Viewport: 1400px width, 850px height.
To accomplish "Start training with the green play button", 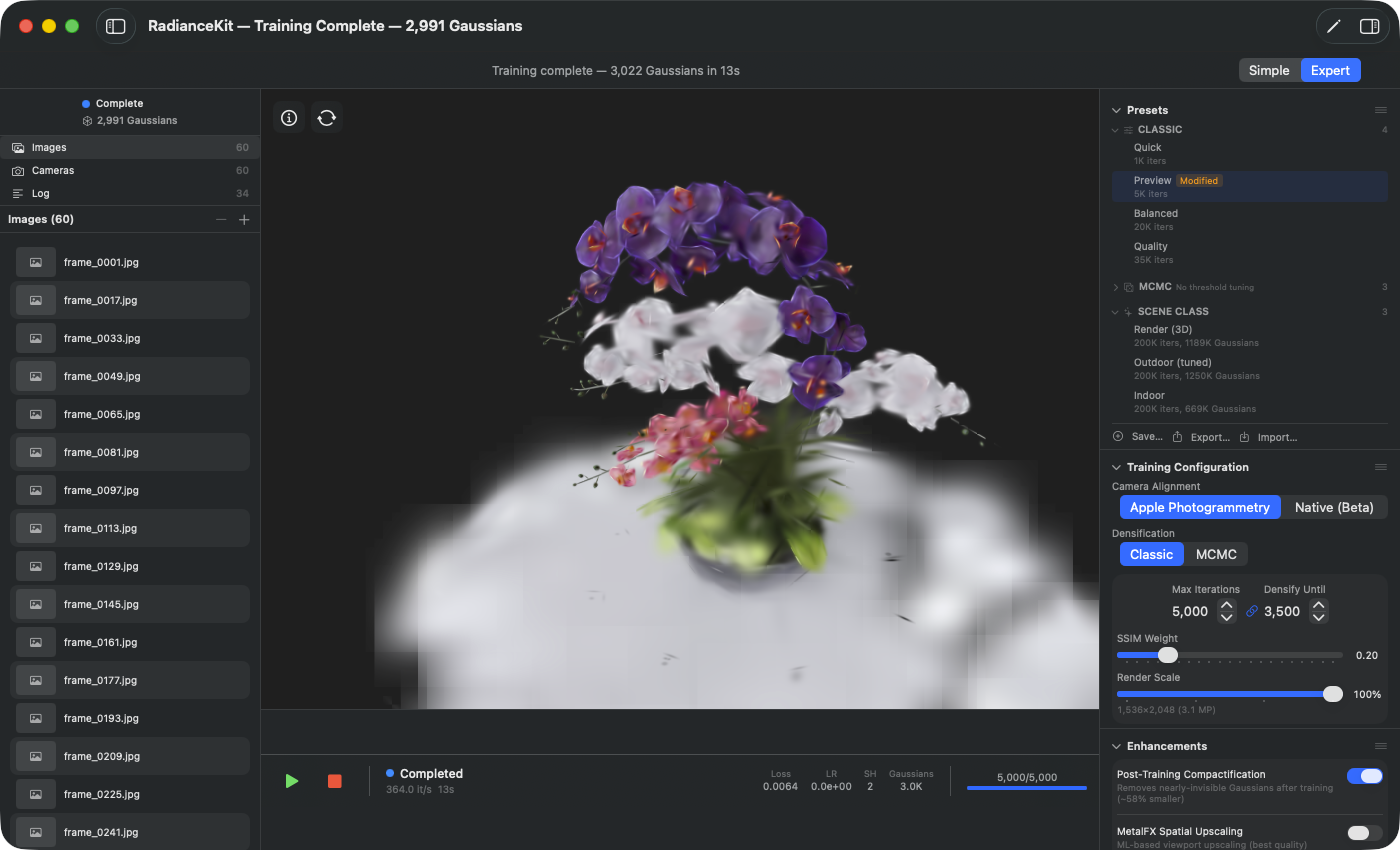I will pos(292,781).
